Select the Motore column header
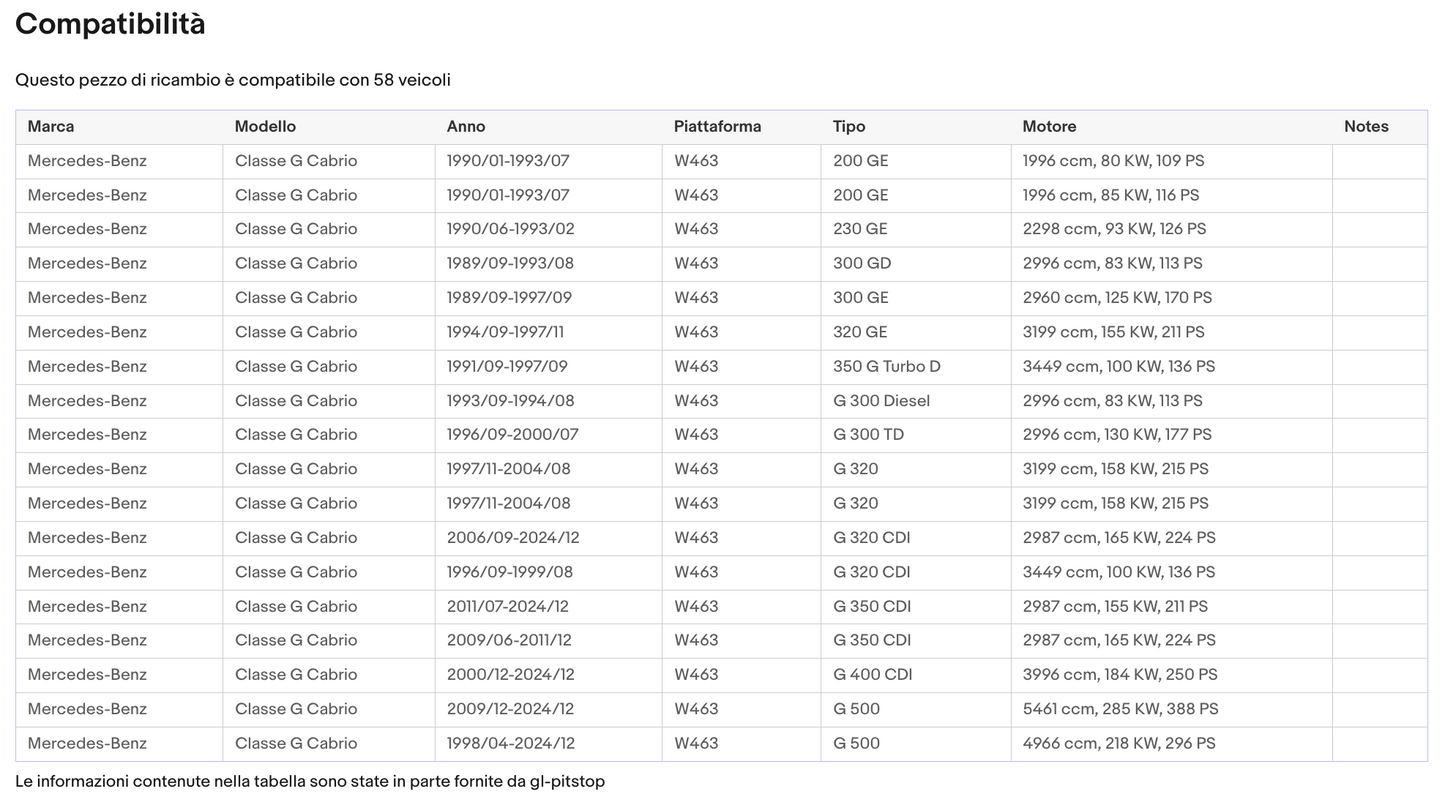 tap(1049, 127)
